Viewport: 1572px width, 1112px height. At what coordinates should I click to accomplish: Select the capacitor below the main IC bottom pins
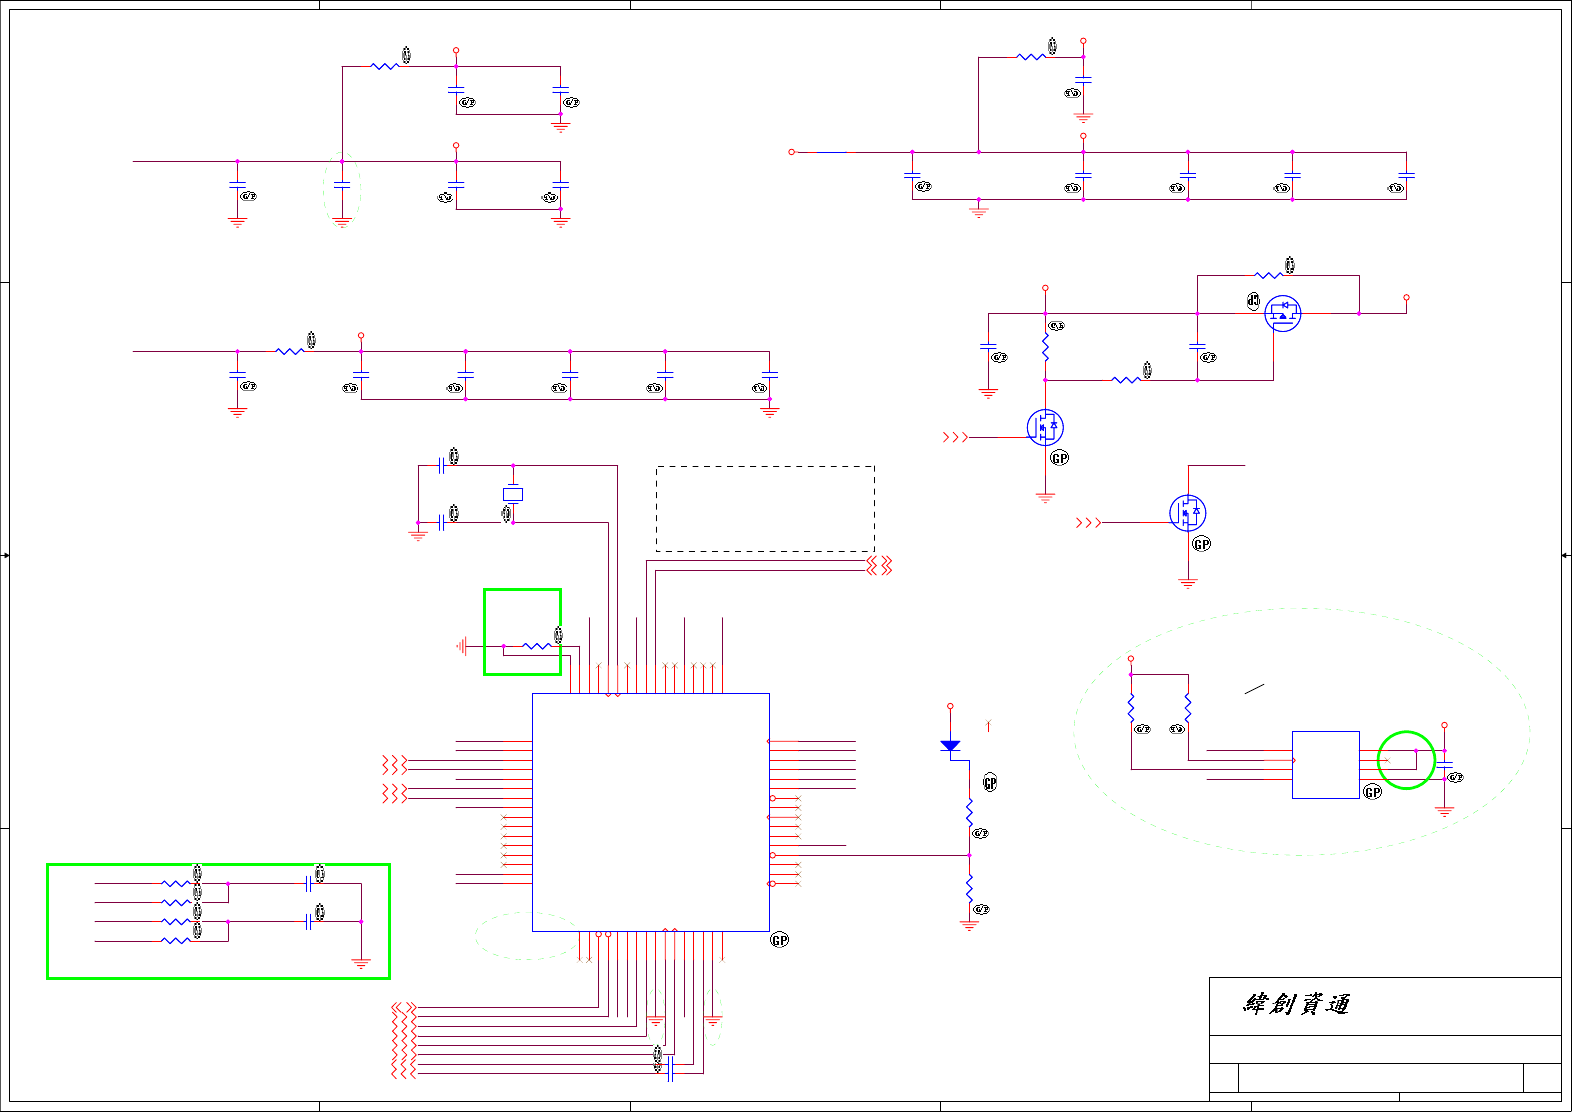click(x=670, y=1070)
